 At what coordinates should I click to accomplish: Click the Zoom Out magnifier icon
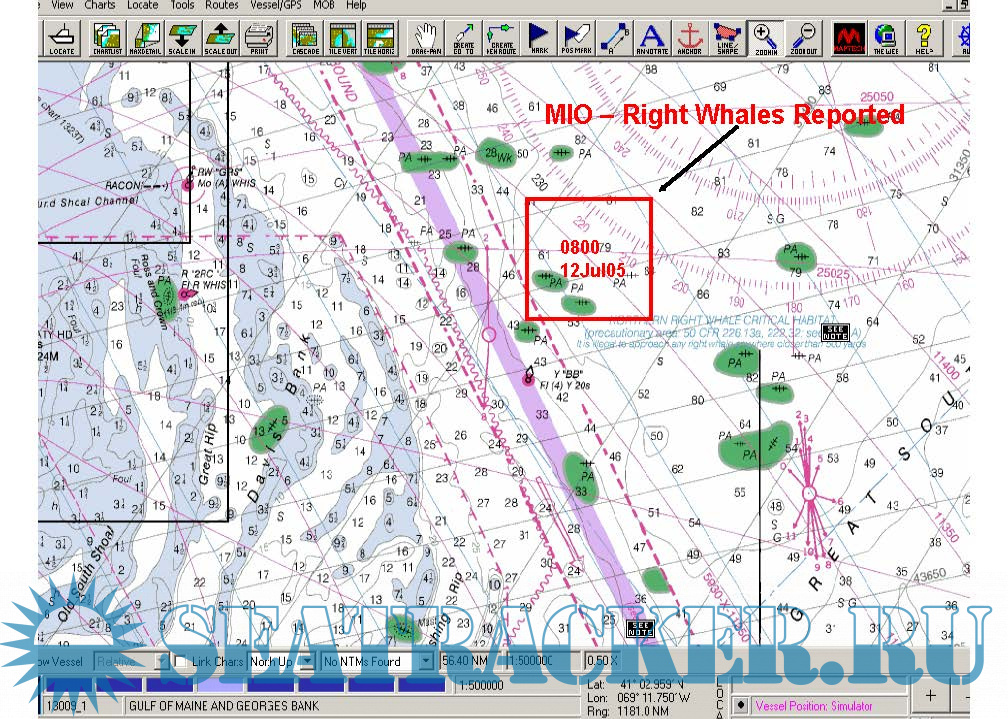coord(803,37)
